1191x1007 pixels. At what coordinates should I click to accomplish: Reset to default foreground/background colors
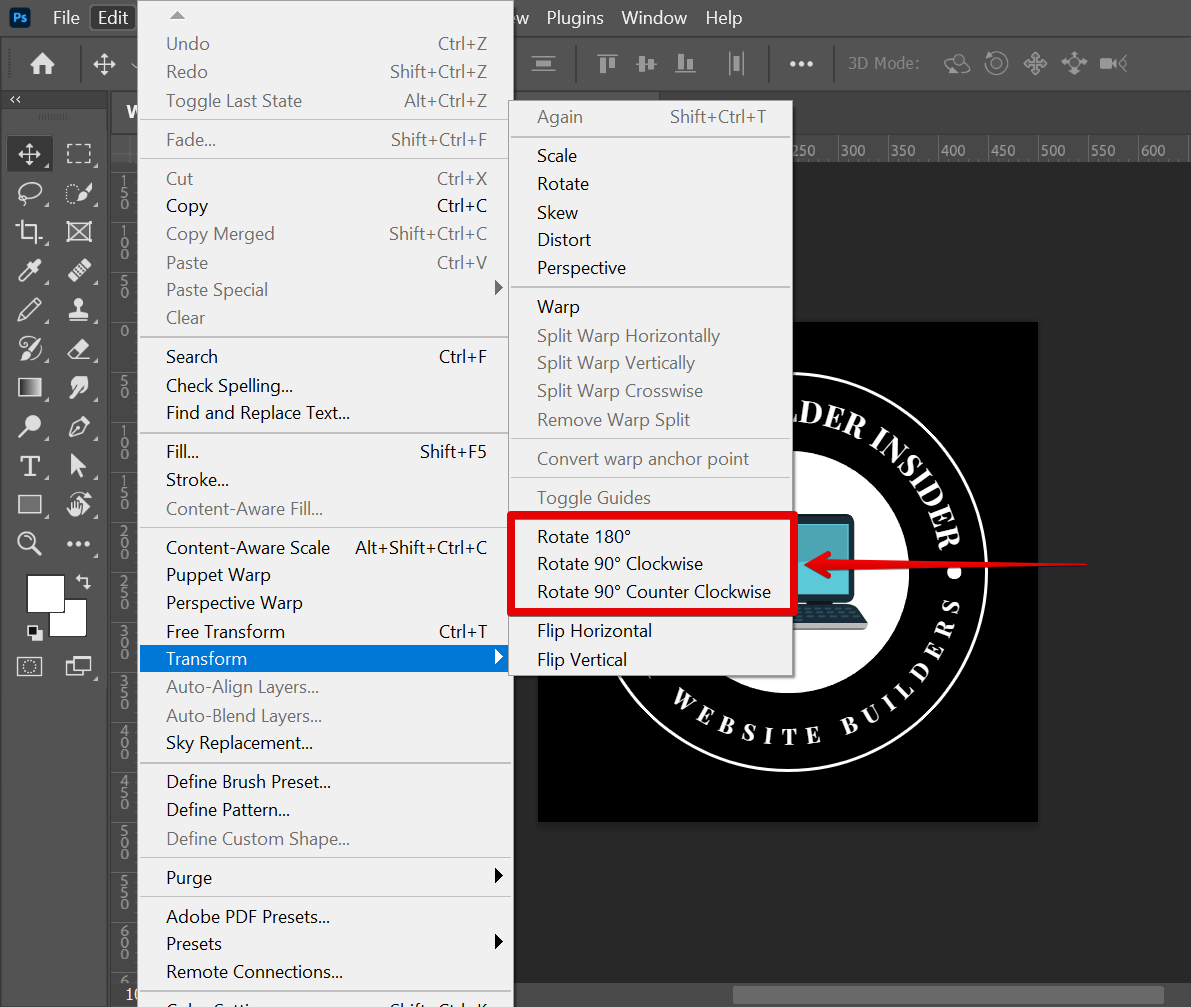click(35, 631)
